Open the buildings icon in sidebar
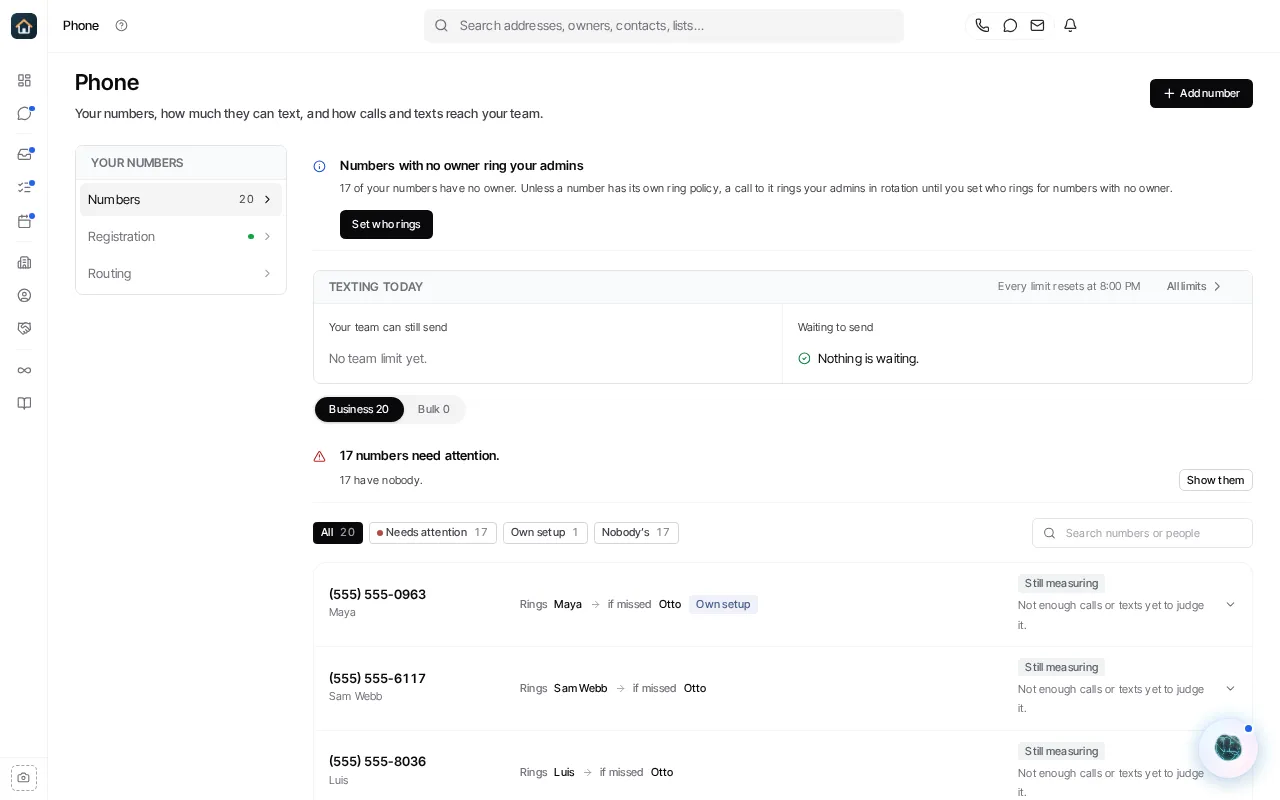This screenshot has width=1280, height=800. coord(24,262)
